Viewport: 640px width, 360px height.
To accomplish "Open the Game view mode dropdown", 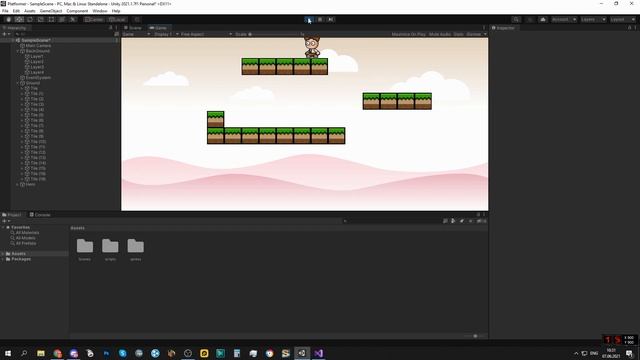I will click(x=136, y=34).
